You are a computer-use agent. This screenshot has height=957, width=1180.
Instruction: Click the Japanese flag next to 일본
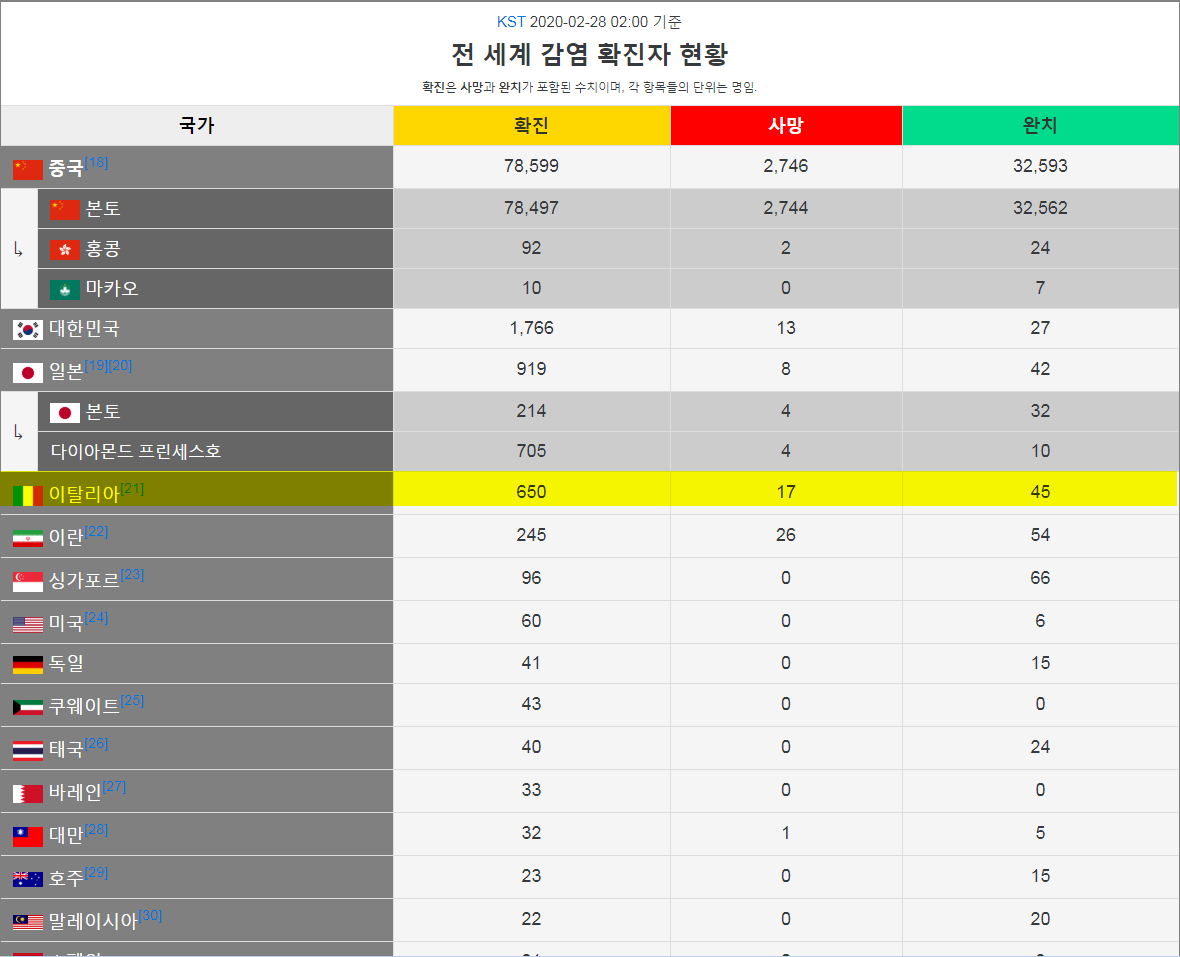27,369
